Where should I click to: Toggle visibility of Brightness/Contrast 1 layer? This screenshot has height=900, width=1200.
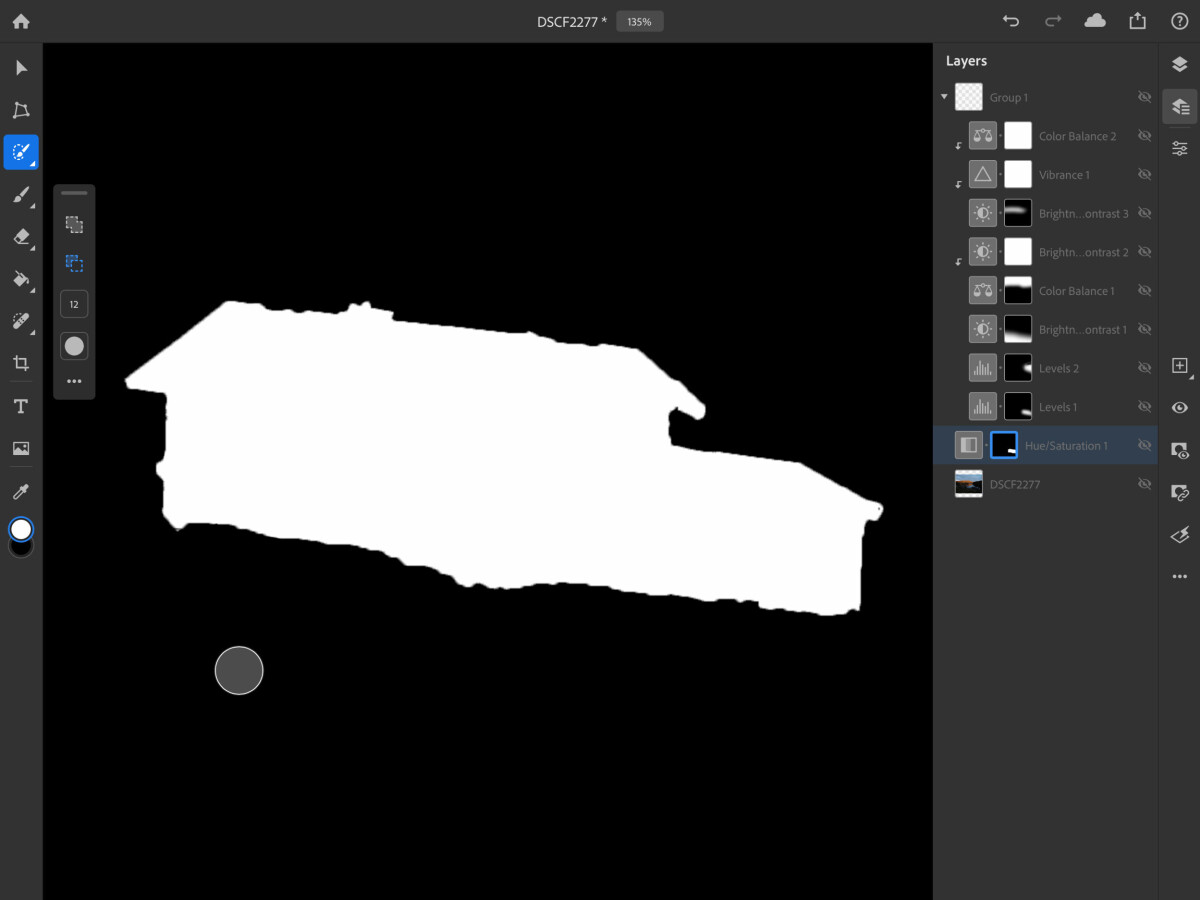pyautogui.click(x=1145, y=329)
